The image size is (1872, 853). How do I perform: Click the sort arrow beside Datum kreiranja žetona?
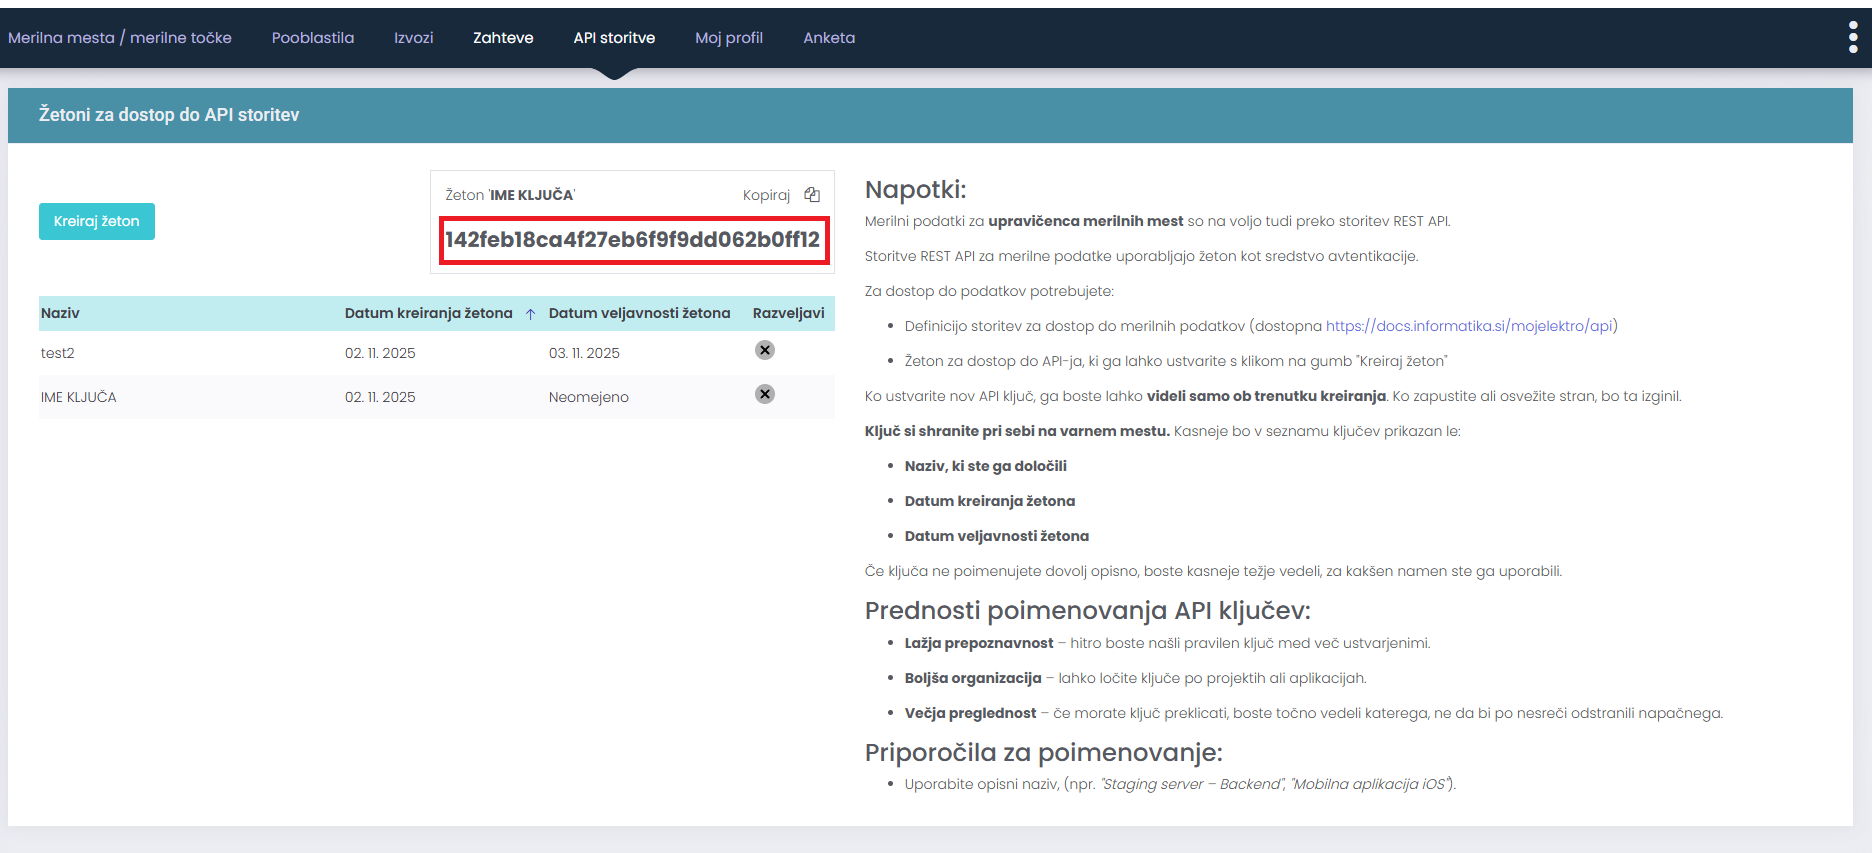point(530,314)
